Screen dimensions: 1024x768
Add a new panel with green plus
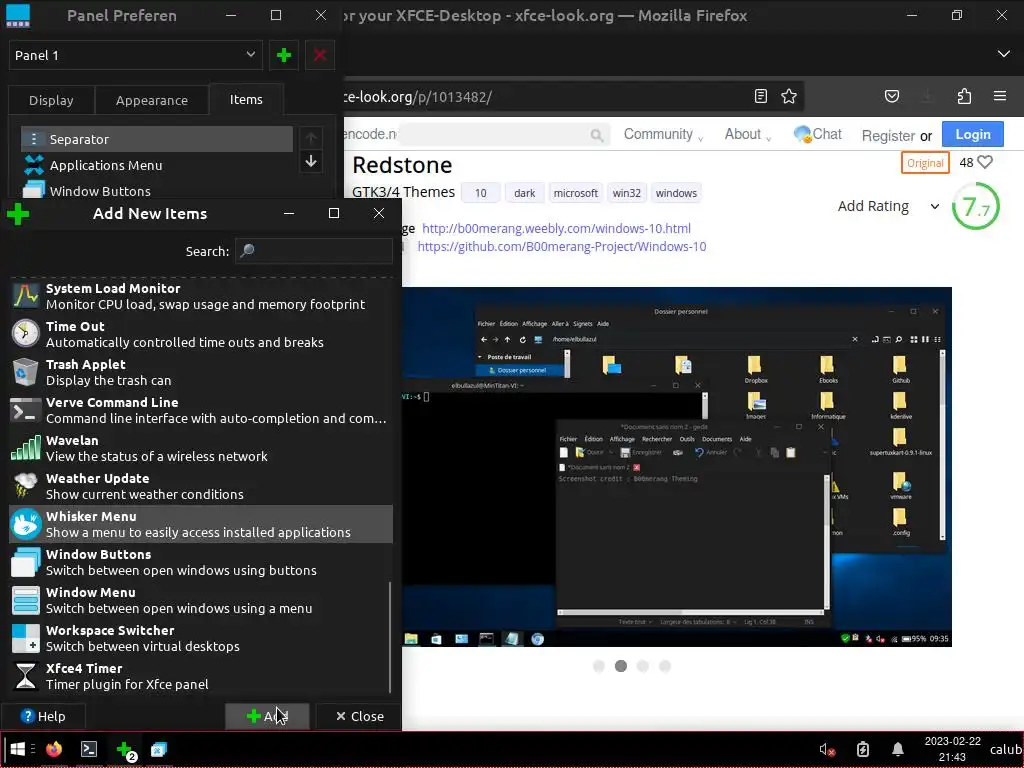coord(284,56)
